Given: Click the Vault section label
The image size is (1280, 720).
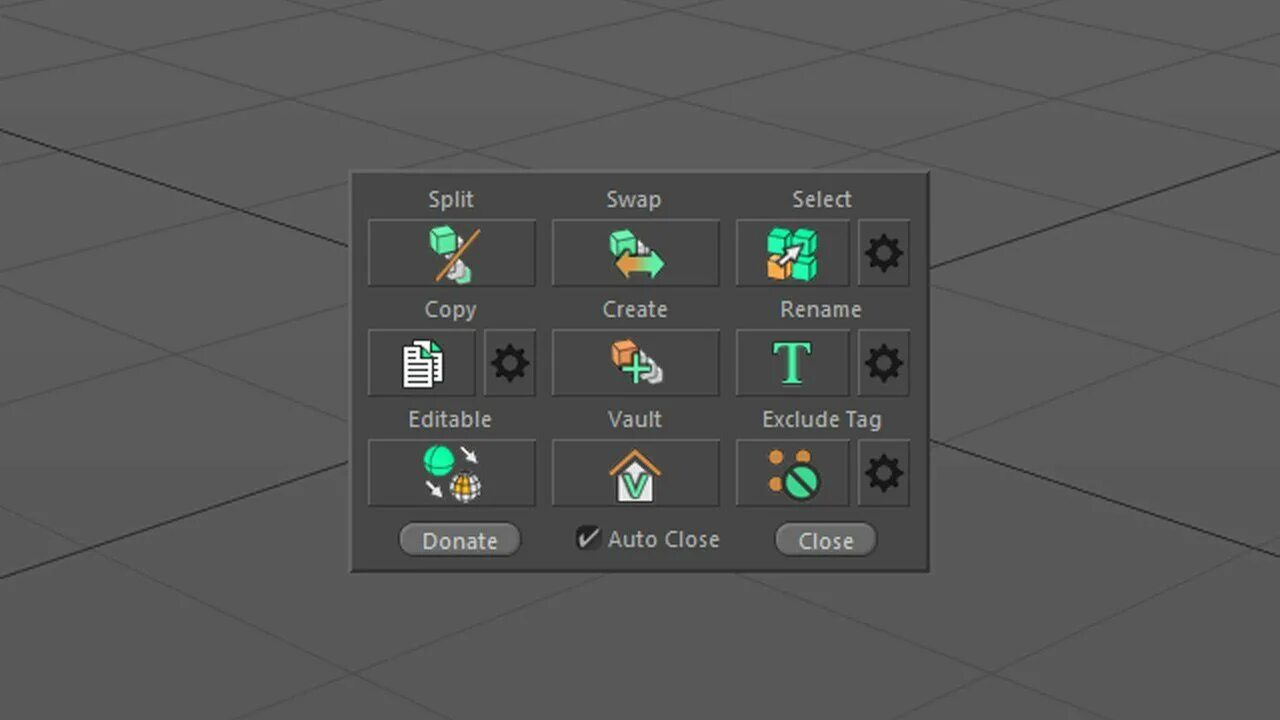Looking at the screenshot, I should (x=634, y=419).
